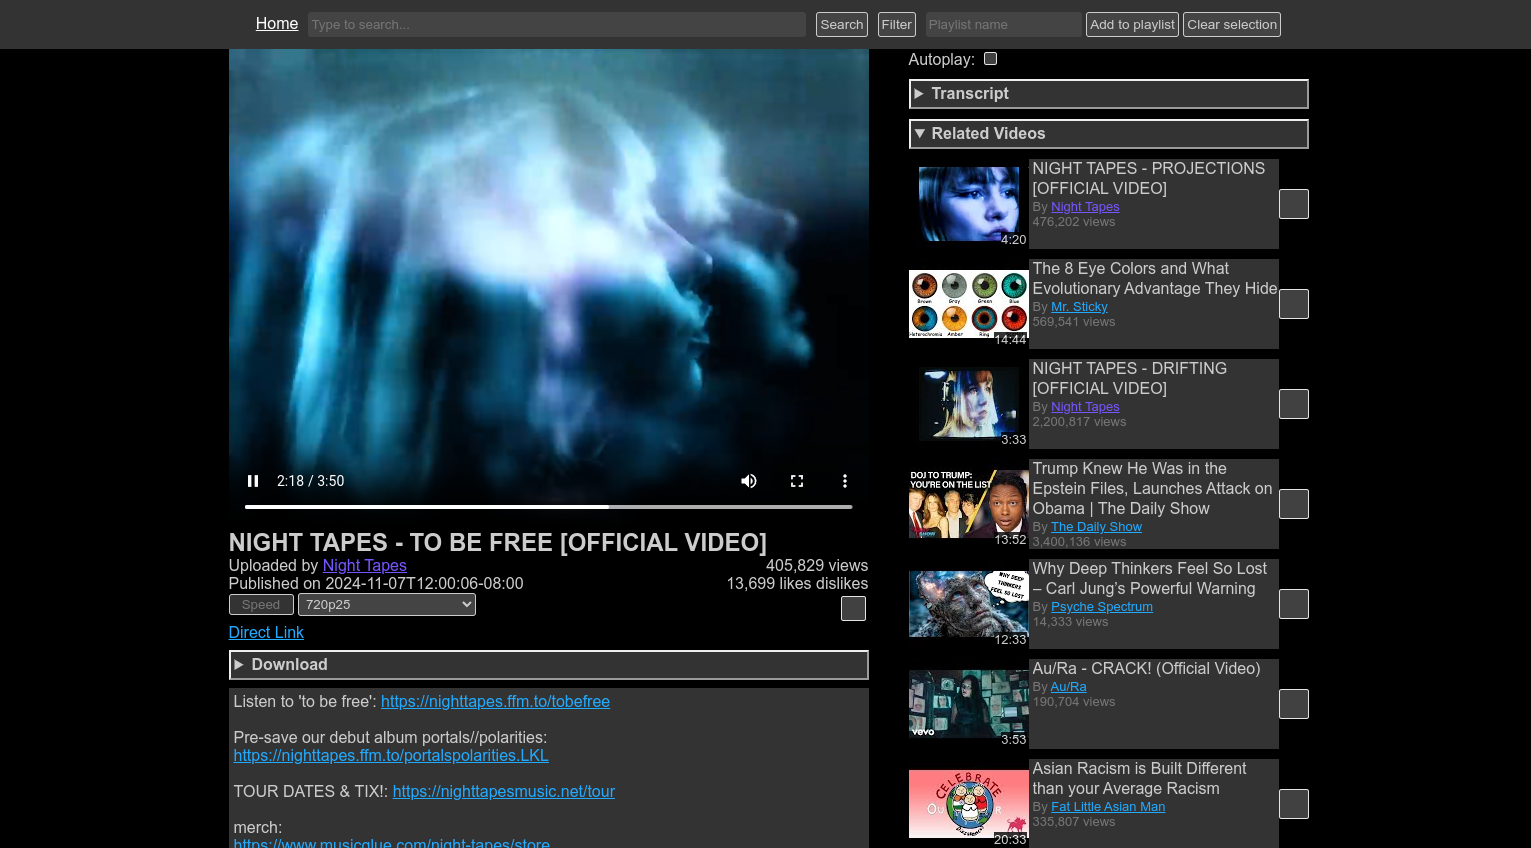Select the Carl Jung video checkbox
Image resolution: width=1531 pixels, height=848 pixels.
click(1294, 604)
